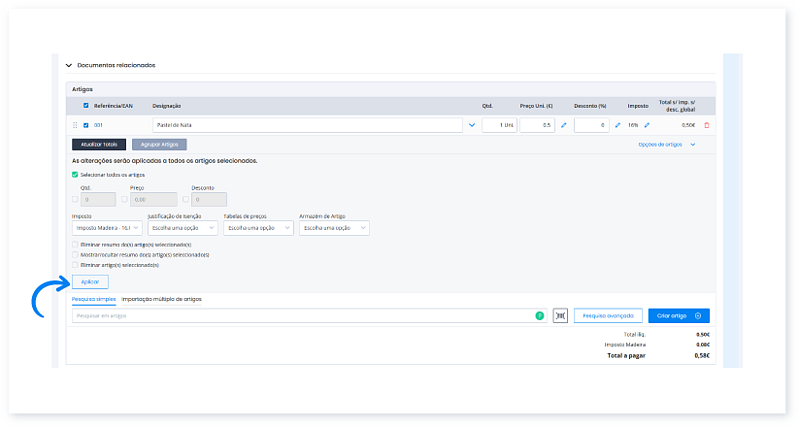Click the edit pencil beside the 16% Imposto
The height and width of the screenshot is (428, 800).
click(646, 125)
